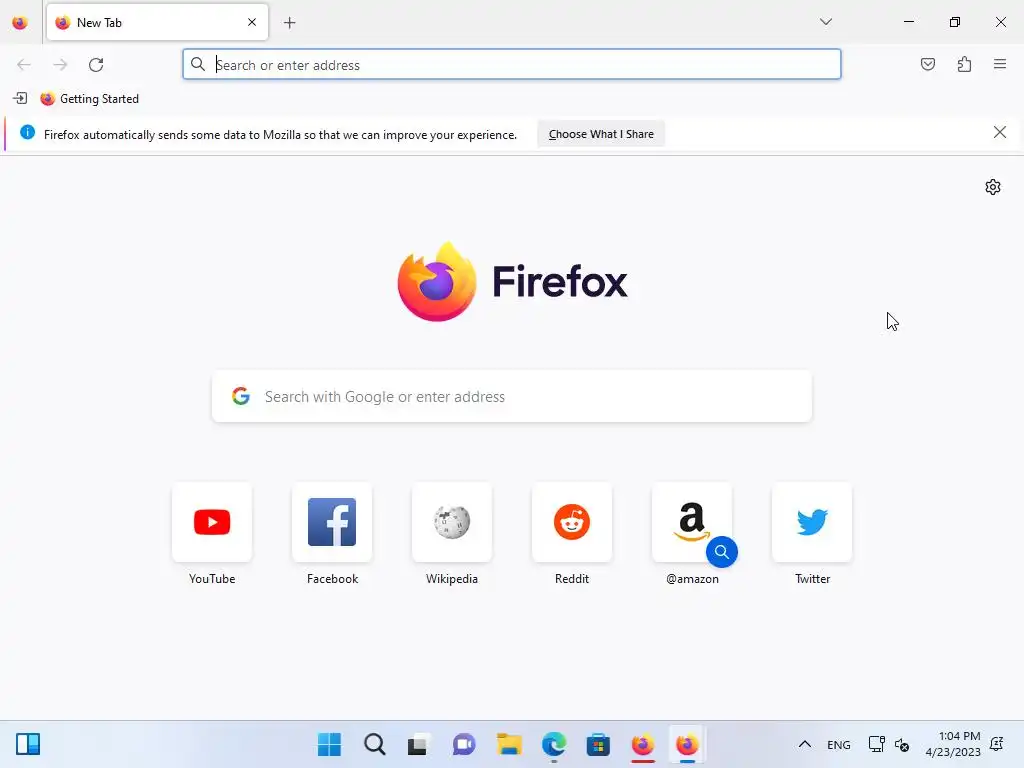Image resolution: width=1024 pixels, height=768 pixels.
Task: Switch to first Firefox taskbar icon
Action: click(643, 744)
